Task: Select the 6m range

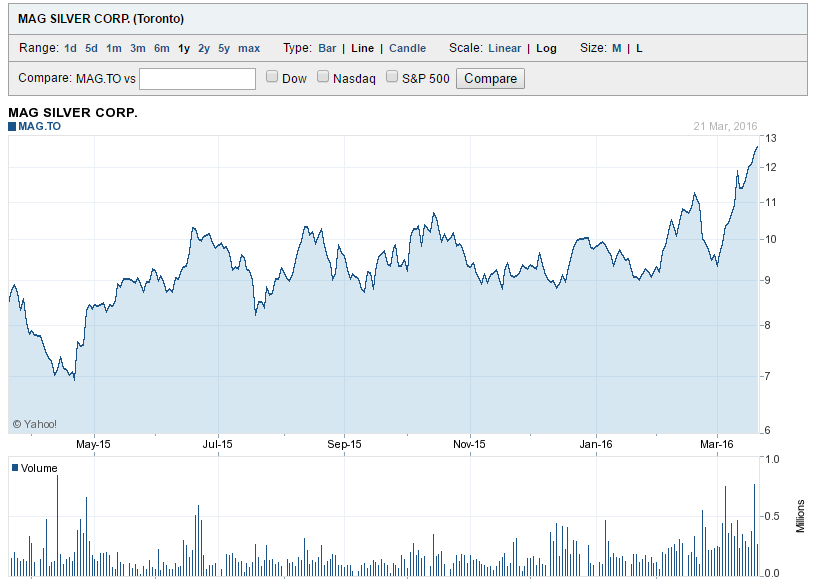Action: pyautogui.click(x=160, y=48)
